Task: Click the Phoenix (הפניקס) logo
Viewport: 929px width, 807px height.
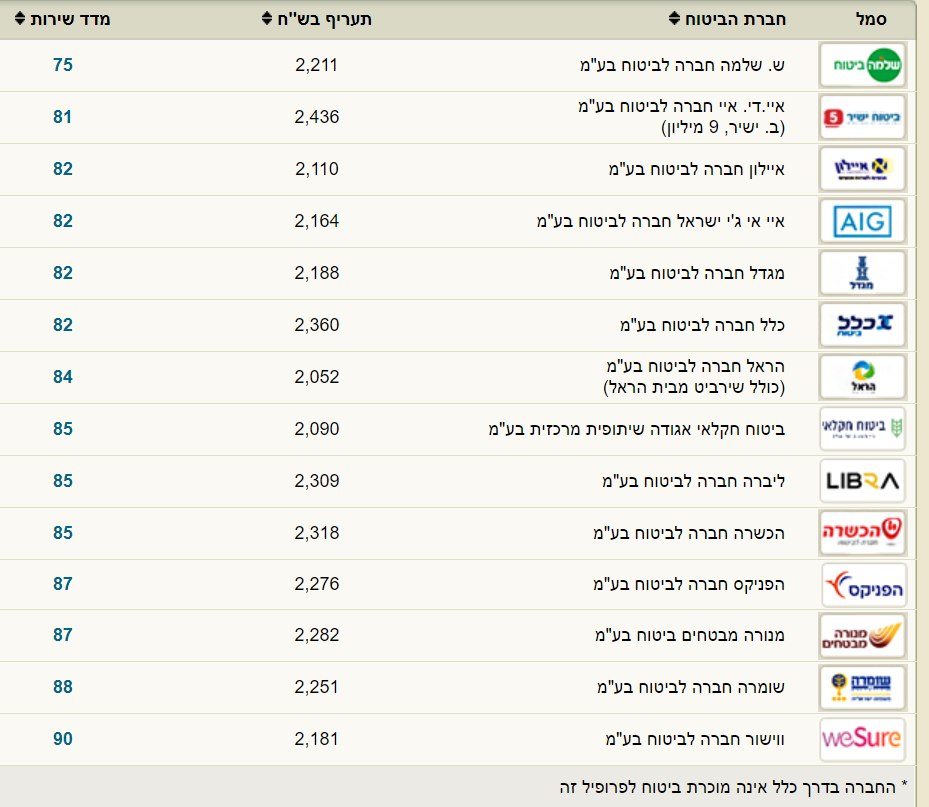Action: 864,585
